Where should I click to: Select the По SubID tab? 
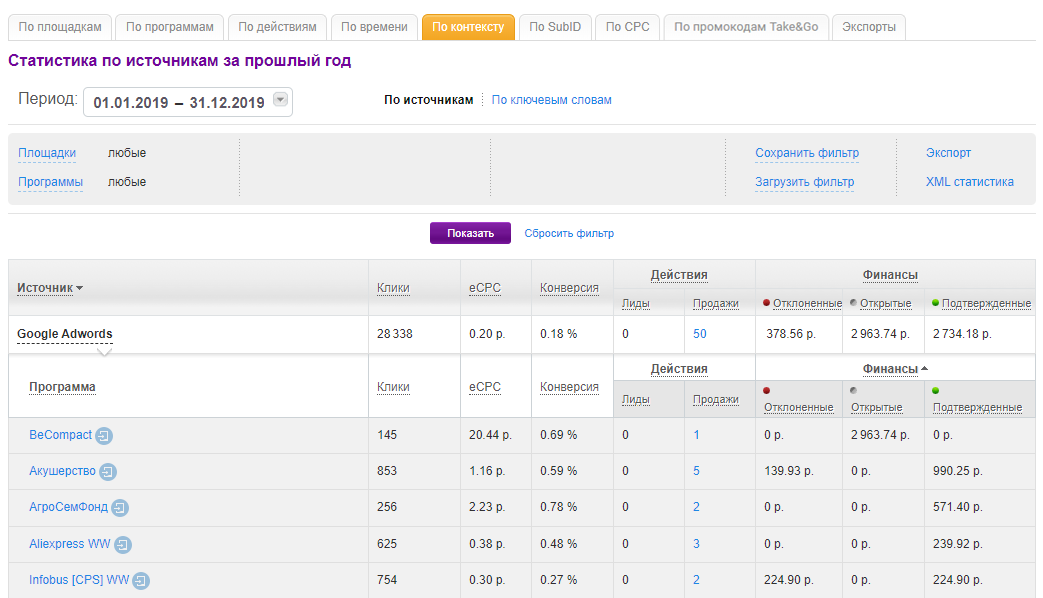(x=556, y=27)
